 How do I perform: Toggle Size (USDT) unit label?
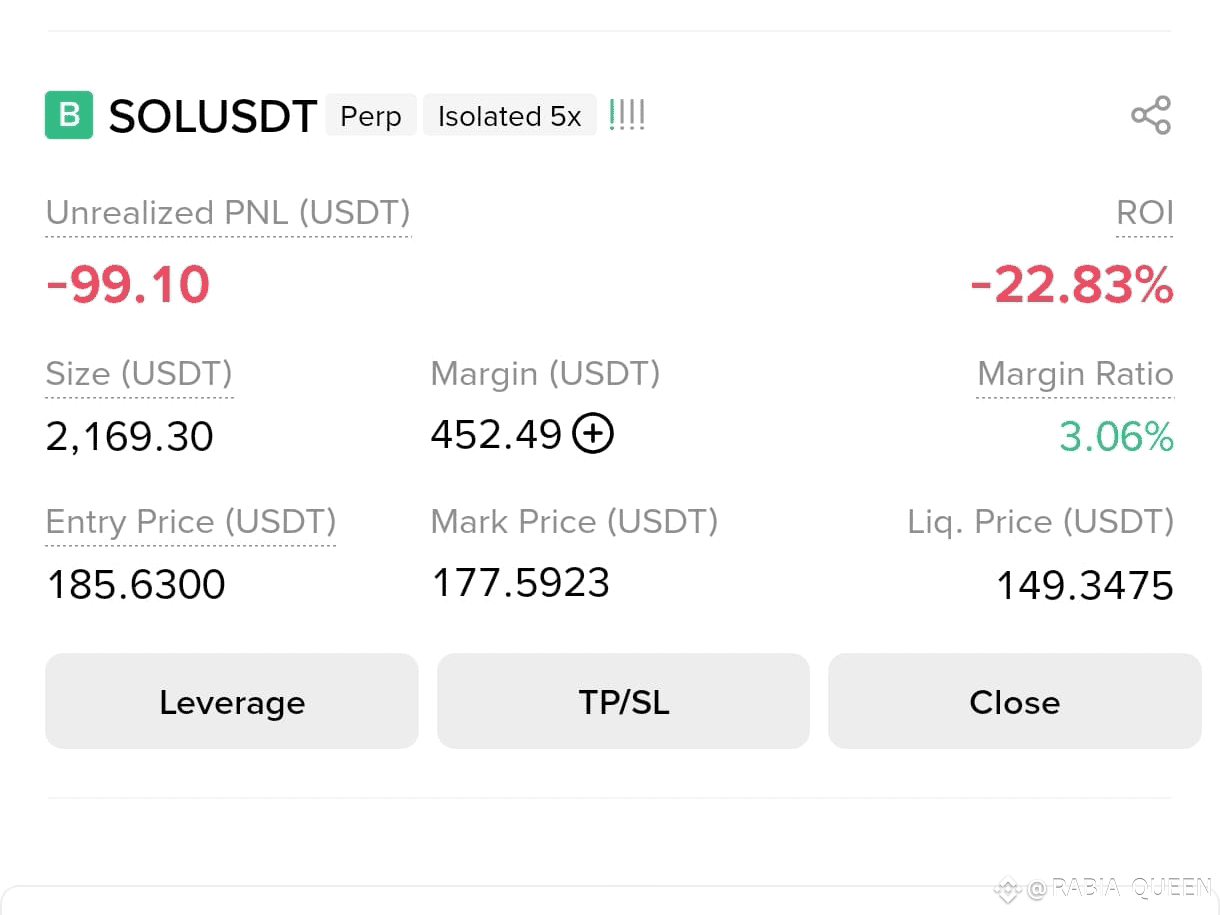139,374
